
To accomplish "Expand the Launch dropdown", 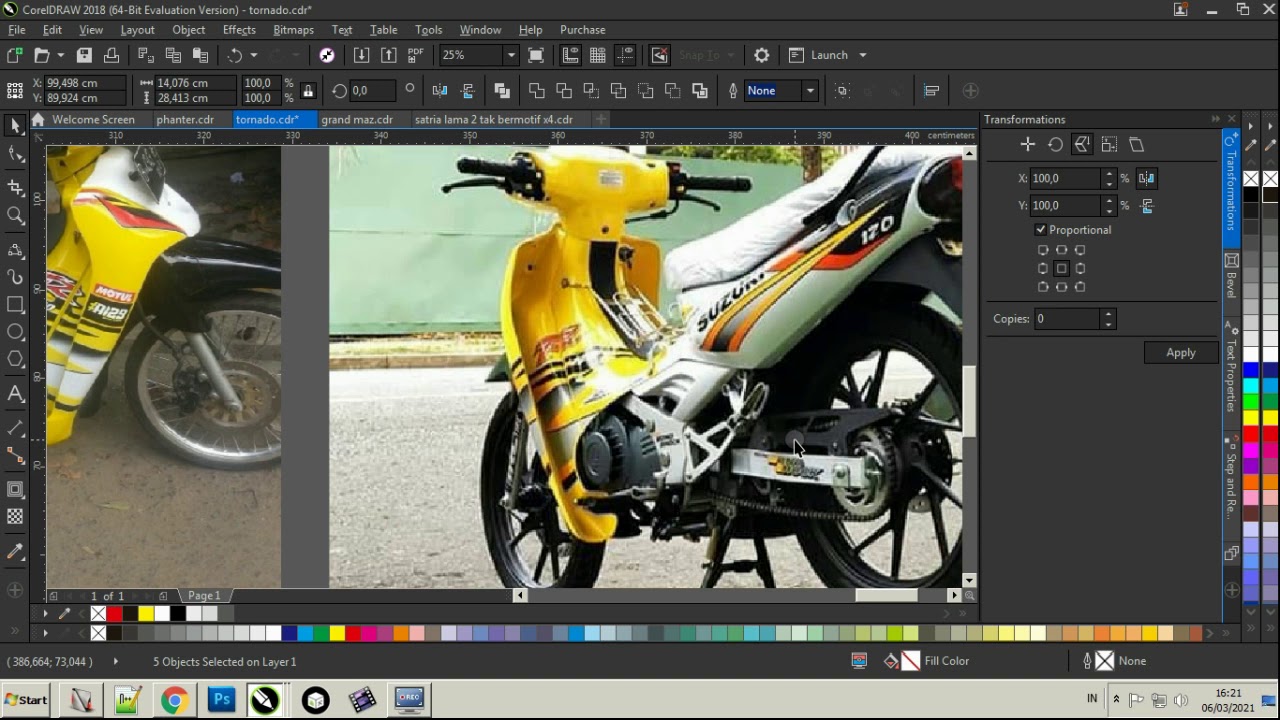I will point(862,55).
